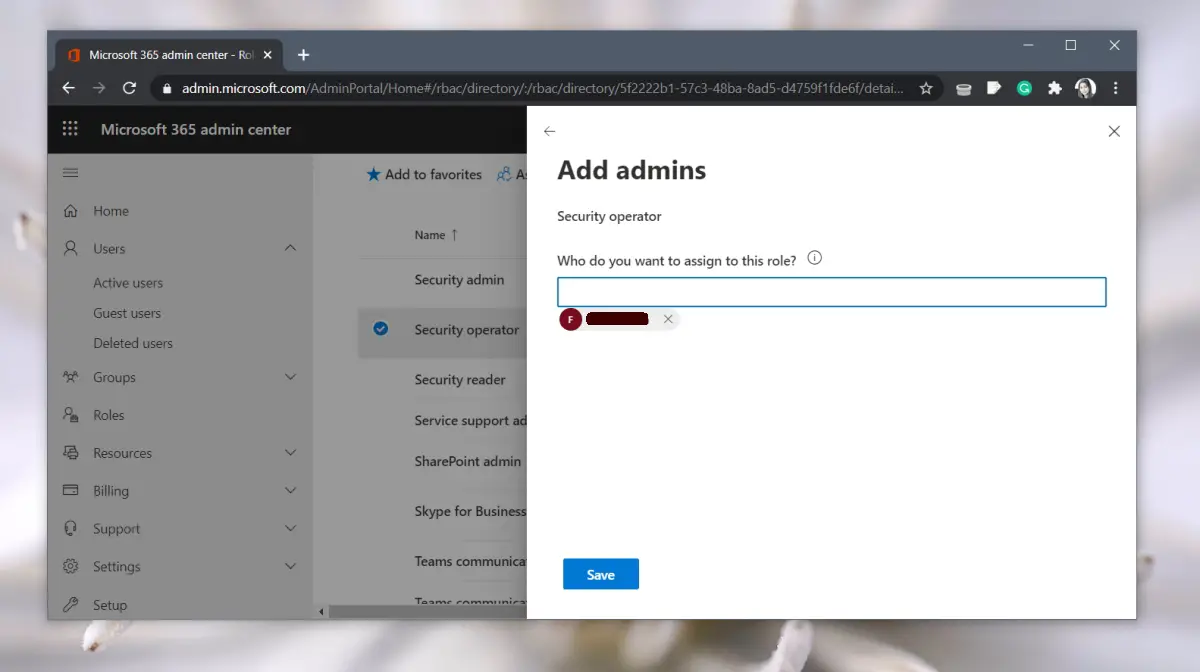Open the app launcher waffle icon

tap(70, 129)
